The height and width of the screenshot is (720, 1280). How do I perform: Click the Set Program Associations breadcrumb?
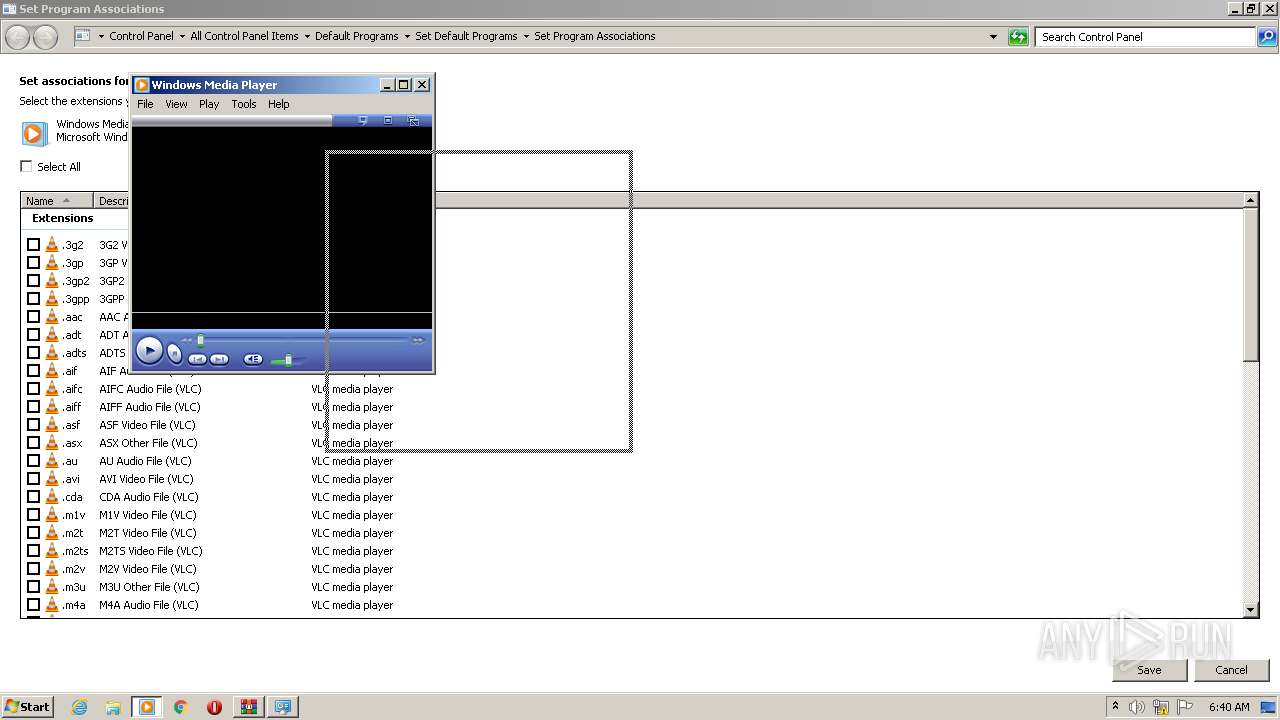(595, 36)
